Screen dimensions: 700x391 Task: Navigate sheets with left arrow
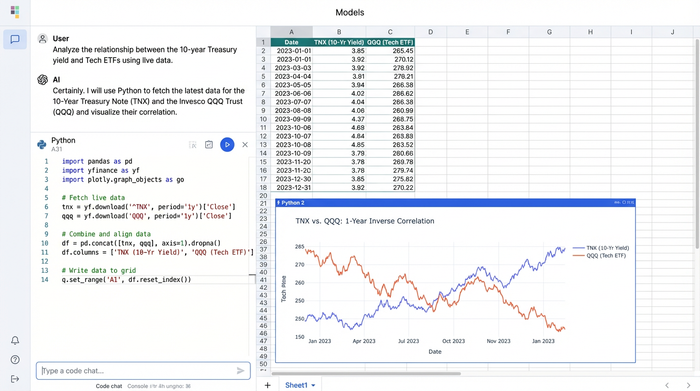[667, 385]
